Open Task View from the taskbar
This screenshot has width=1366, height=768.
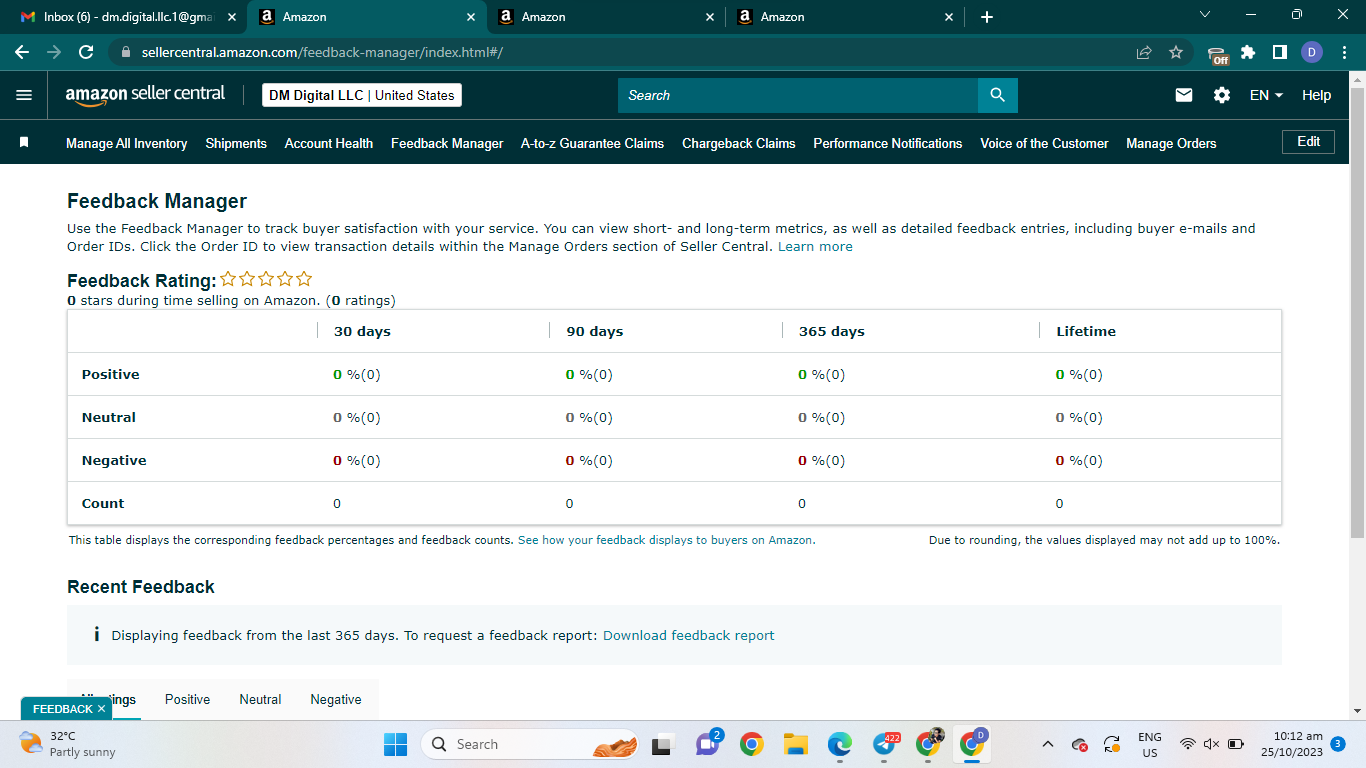point(661,744)
